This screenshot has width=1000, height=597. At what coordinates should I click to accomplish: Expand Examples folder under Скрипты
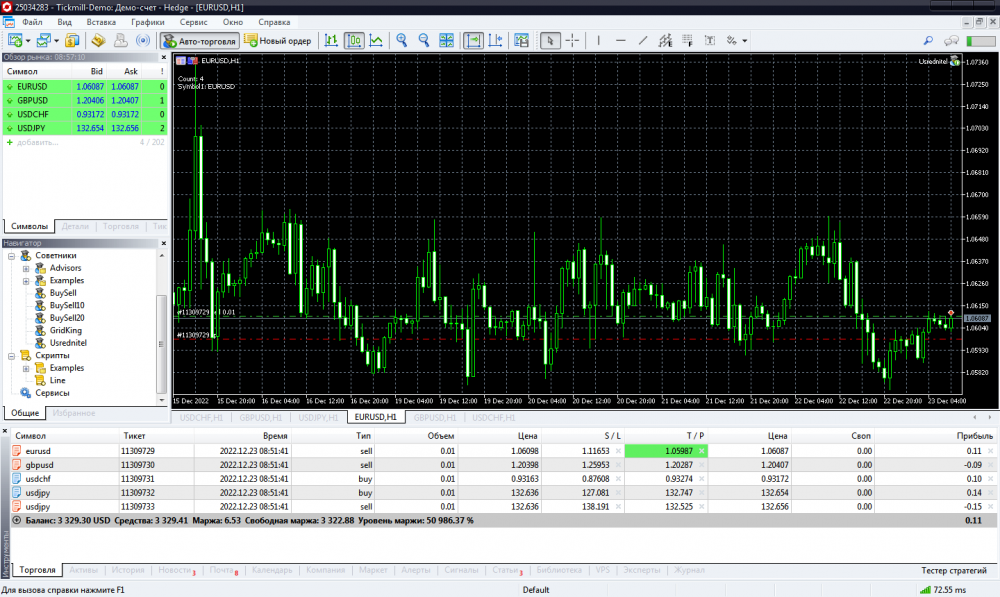[26, 368]
